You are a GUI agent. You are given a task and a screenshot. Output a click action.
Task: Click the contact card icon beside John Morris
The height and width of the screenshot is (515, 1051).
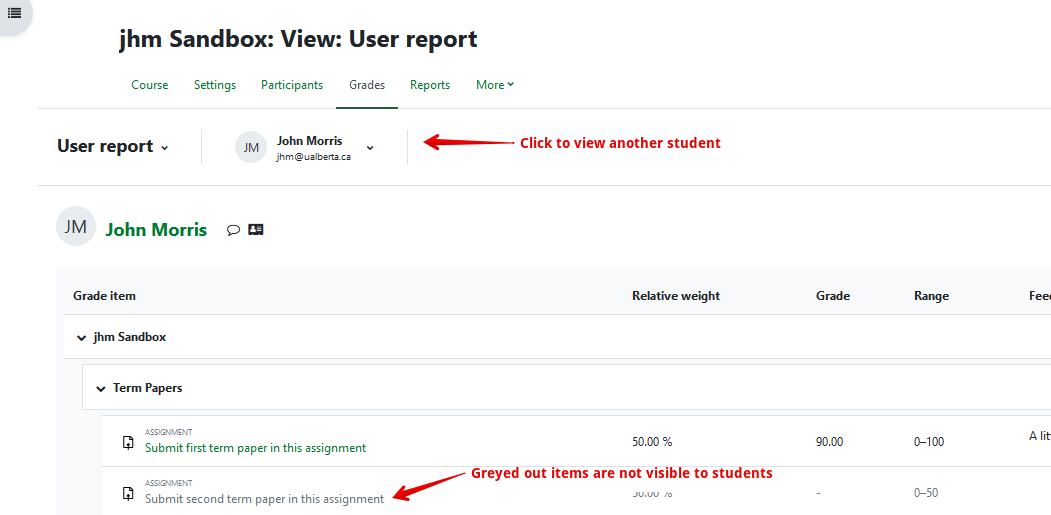pyautogui.click(x=256, y=230)
